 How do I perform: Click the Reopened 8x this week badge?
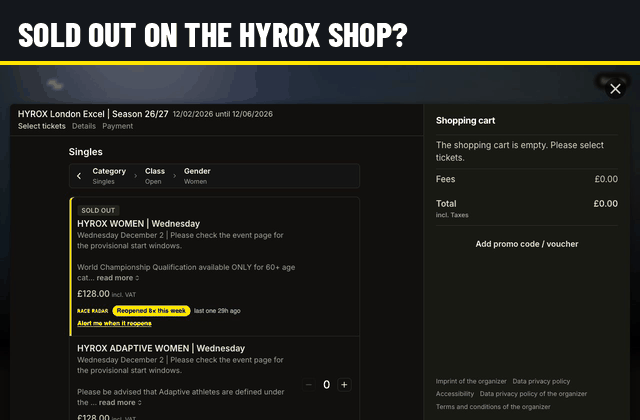pyautogui.click(x=151, y=311)
